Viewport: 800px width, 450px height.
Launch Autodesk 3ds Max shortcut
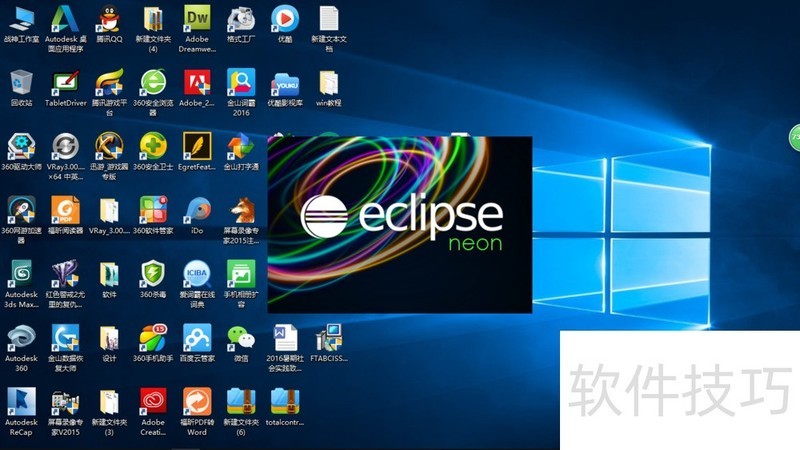[x=21, y=274]
